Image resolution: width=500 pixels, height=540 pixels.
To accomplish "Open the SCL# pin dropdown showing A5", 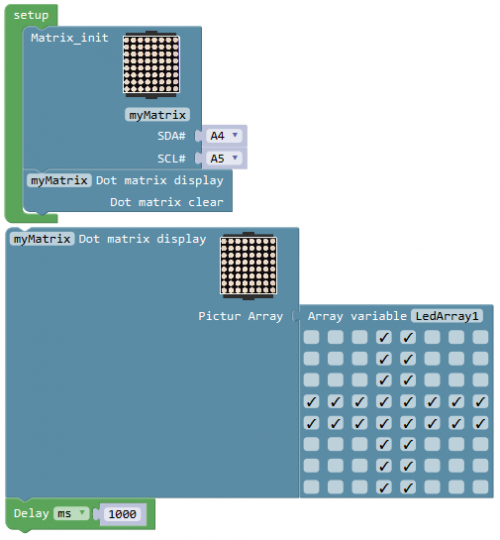I will coord(225,158).
